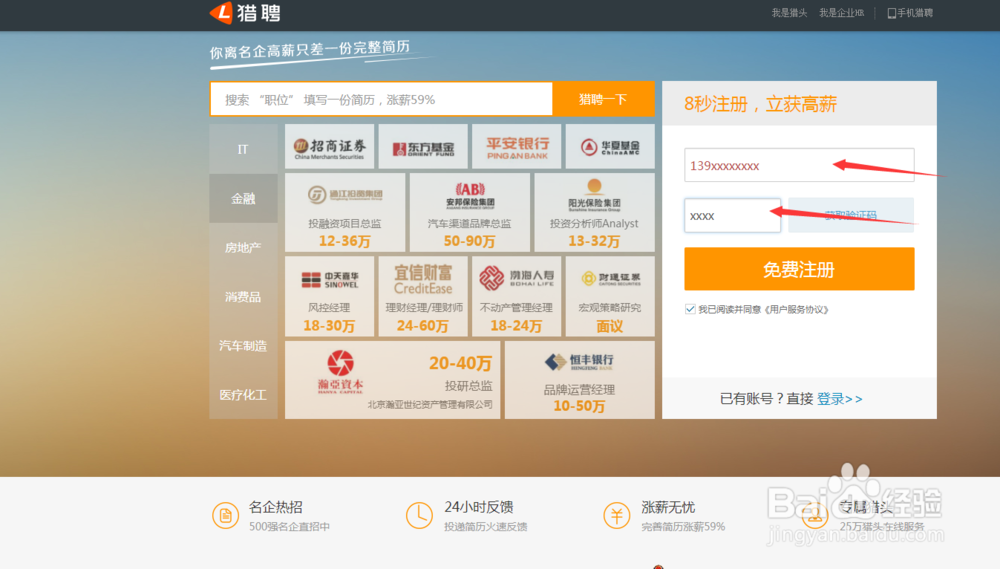This screenshot has width=1000, height=569.
Task: Click the 名企热招 document icon
Action: pos(225,515)
